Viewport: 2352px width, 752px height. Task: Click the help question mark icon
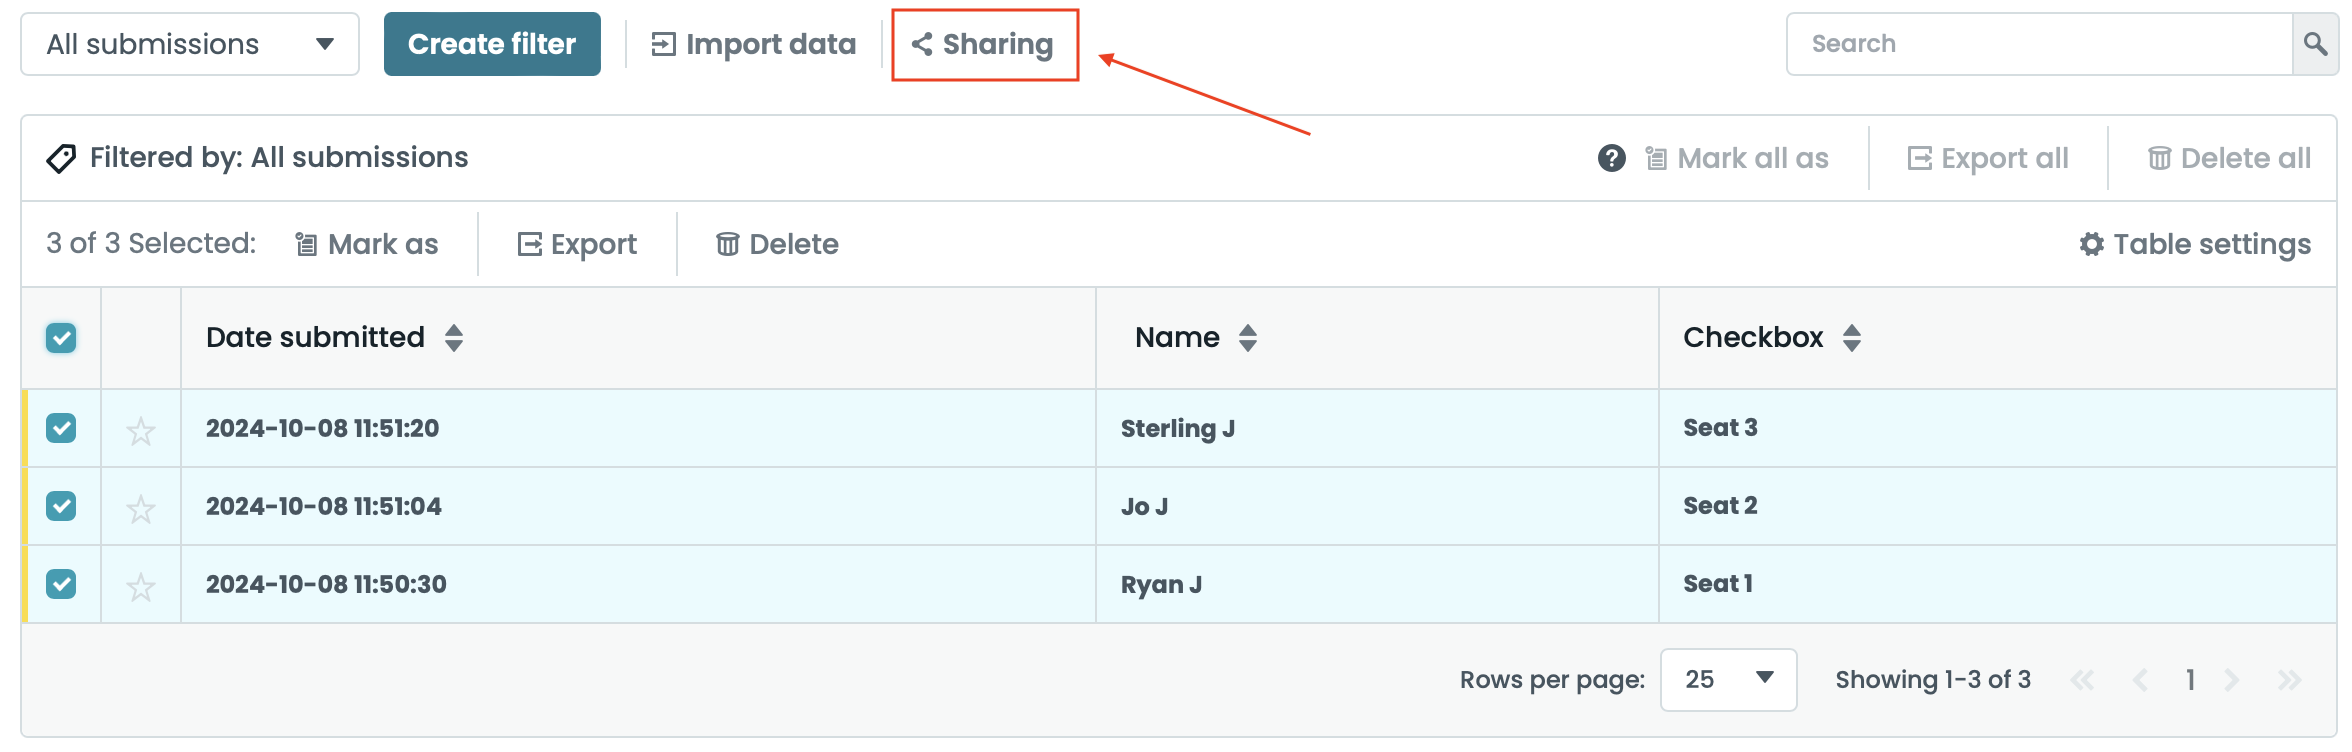(x=1611, y=158)
